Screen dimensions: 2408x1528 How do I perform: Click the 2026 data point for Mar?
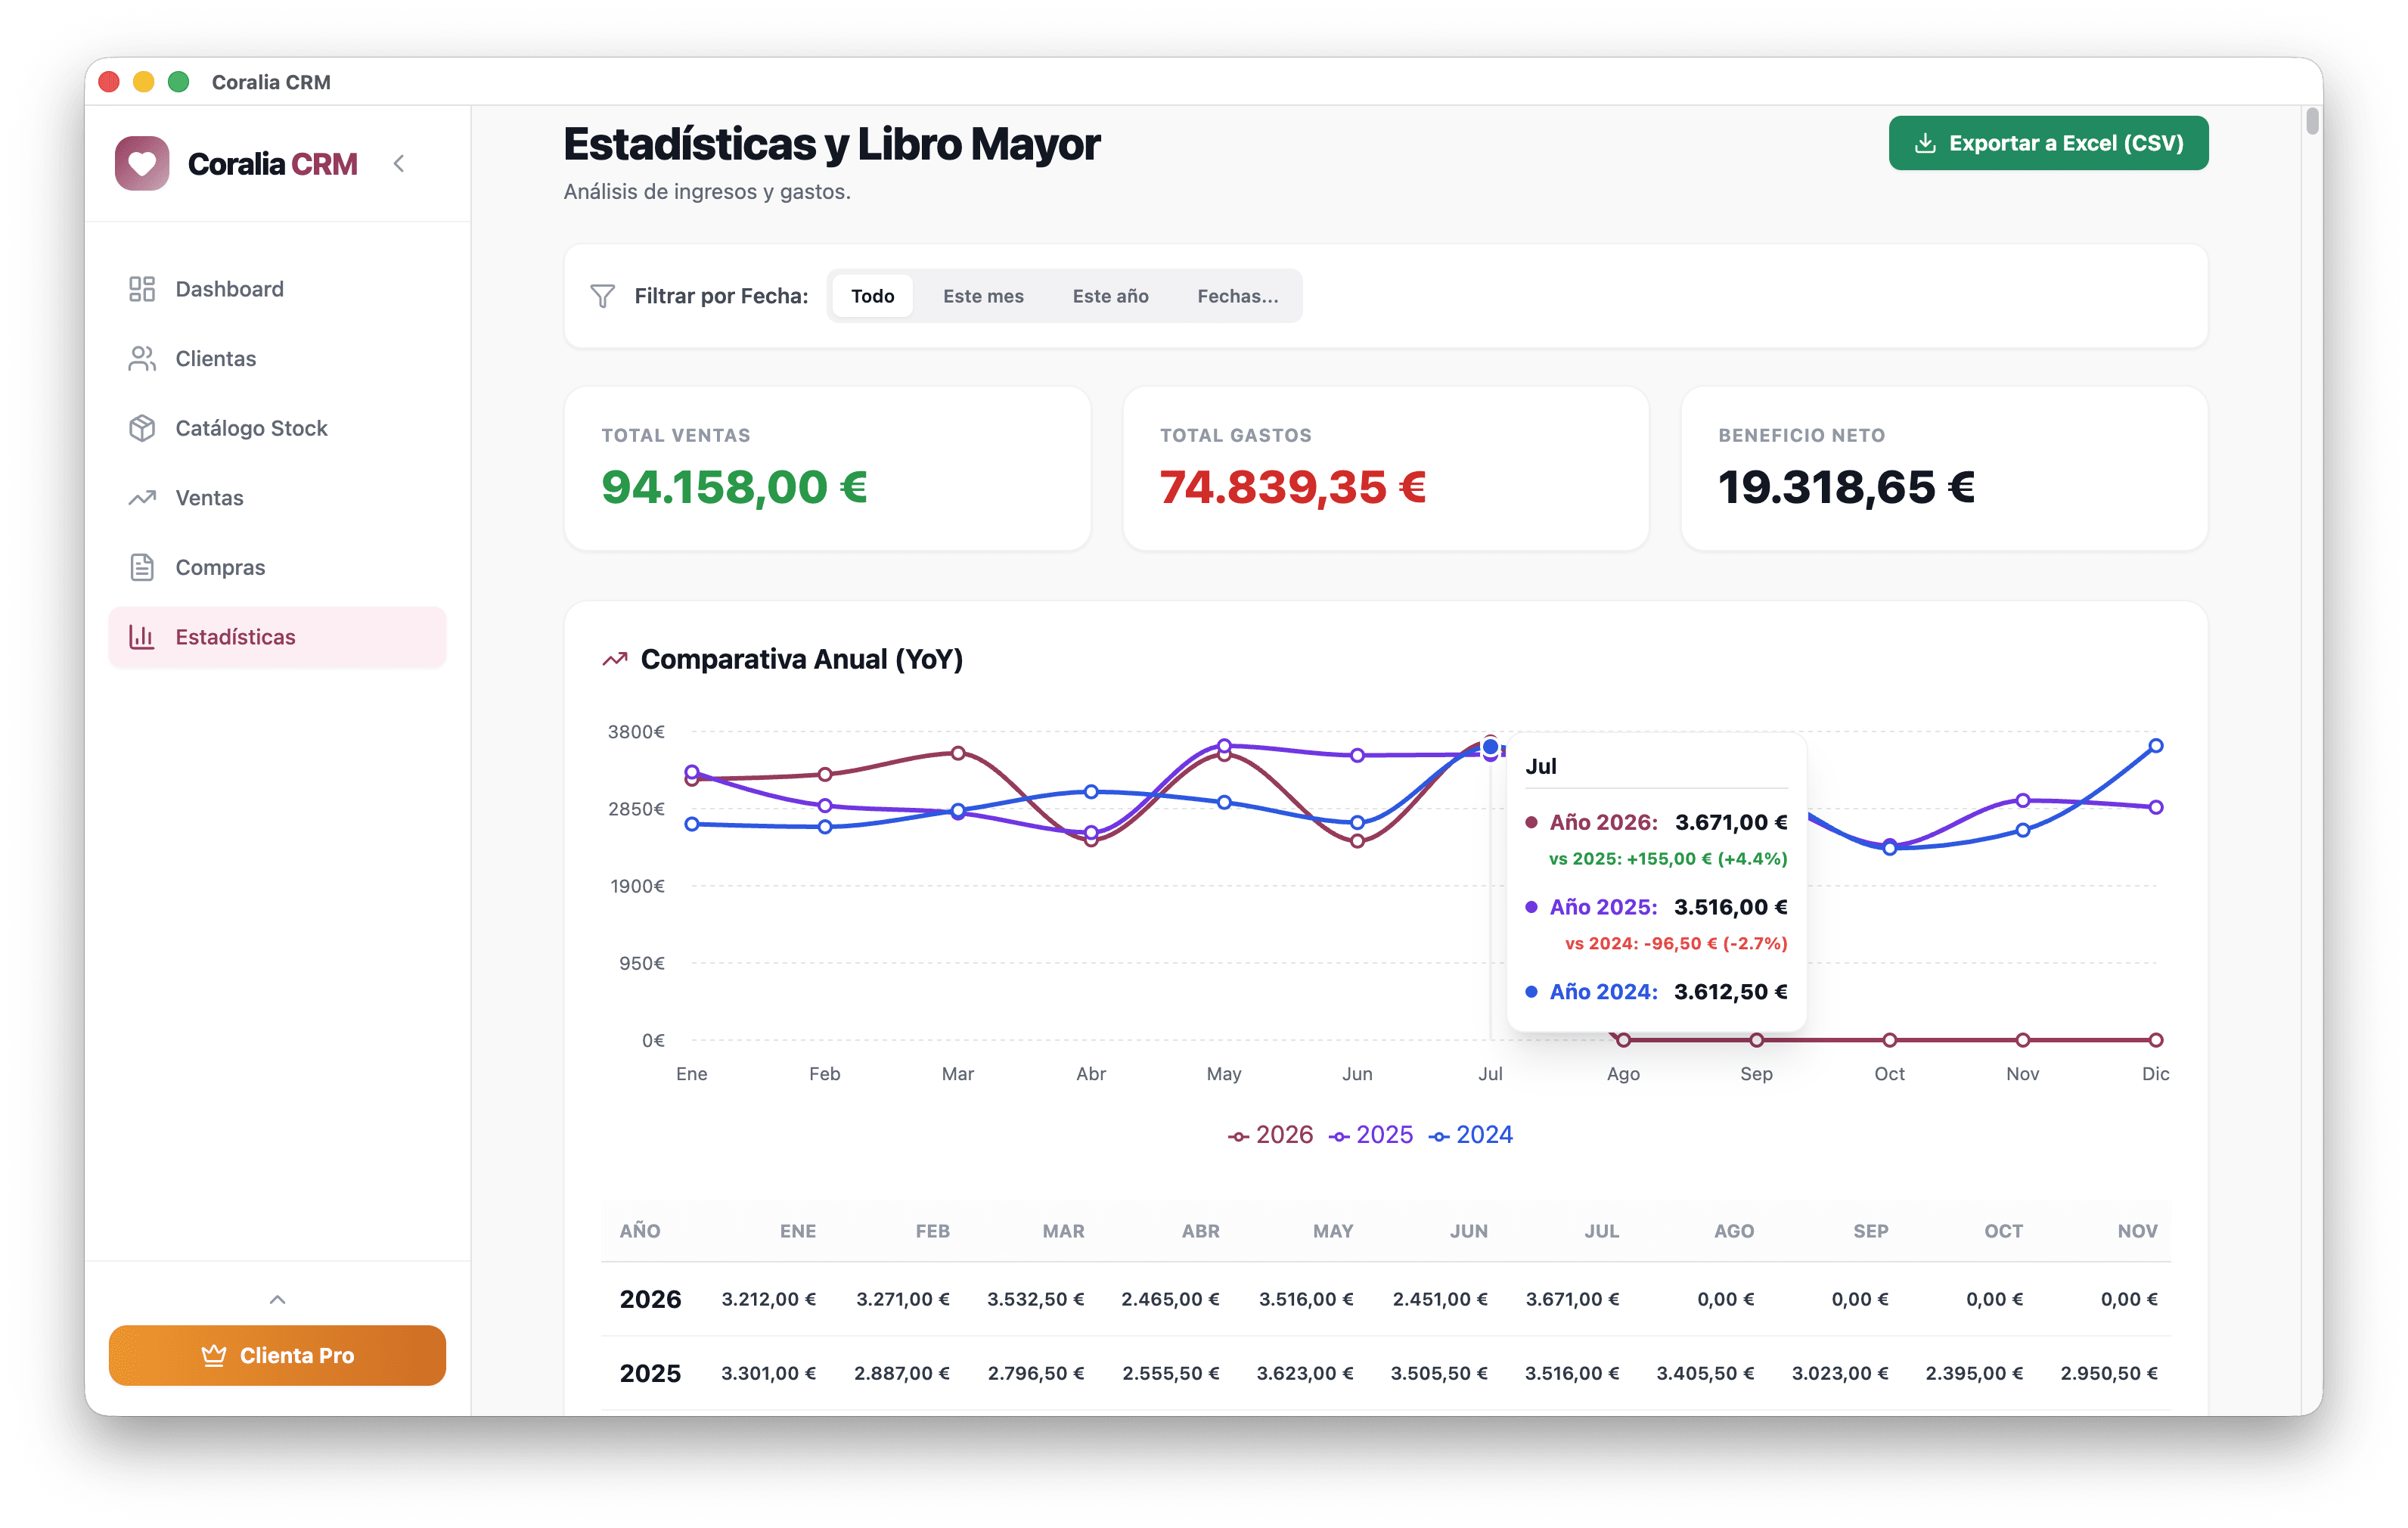(958, 753)
